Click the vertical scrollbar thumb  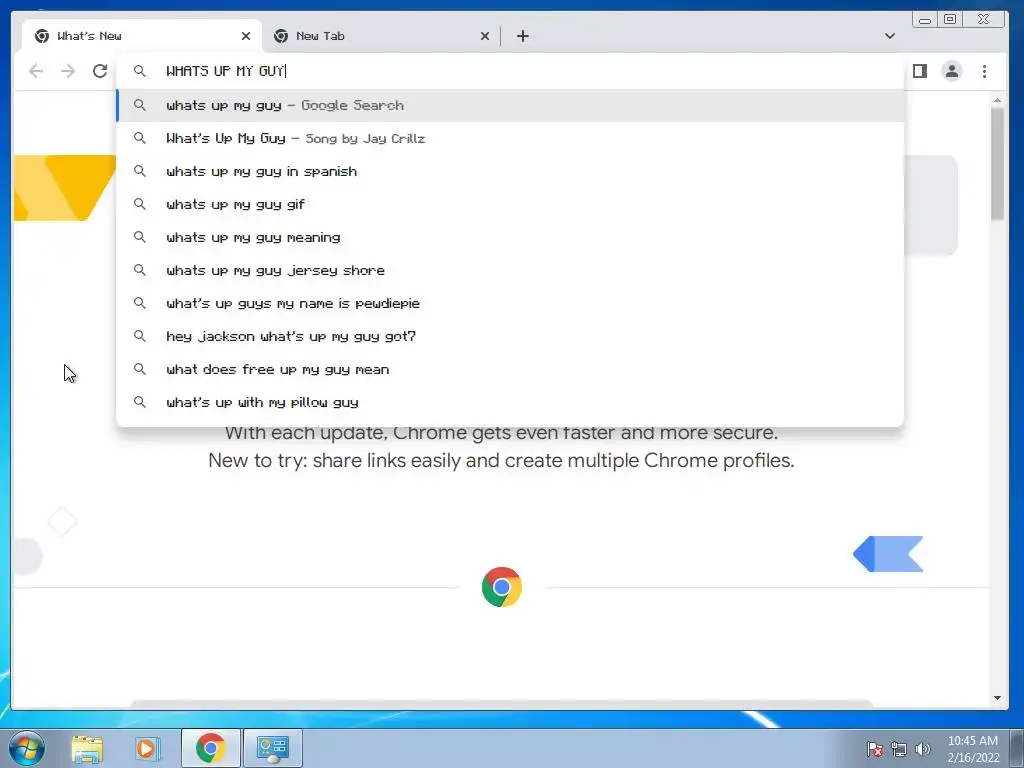pyautogui.click(x=997, y=163)
